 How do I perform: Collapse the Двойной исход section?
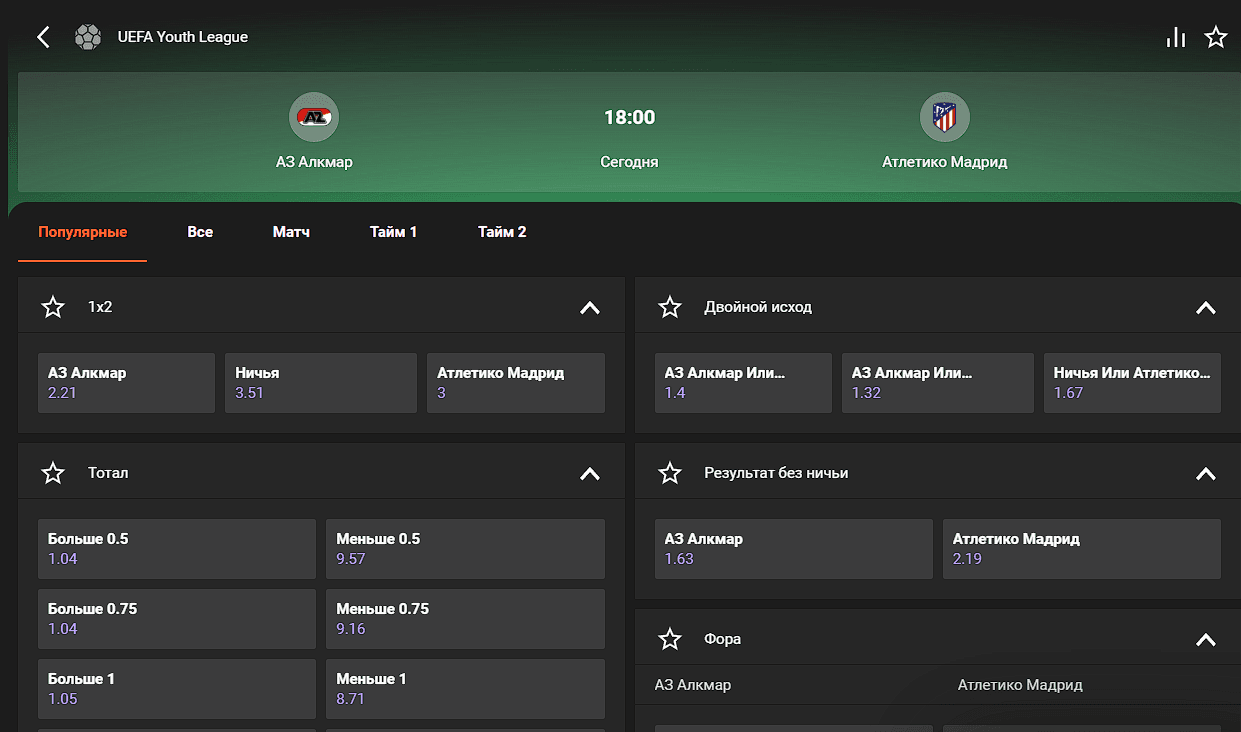[1206, 308]
